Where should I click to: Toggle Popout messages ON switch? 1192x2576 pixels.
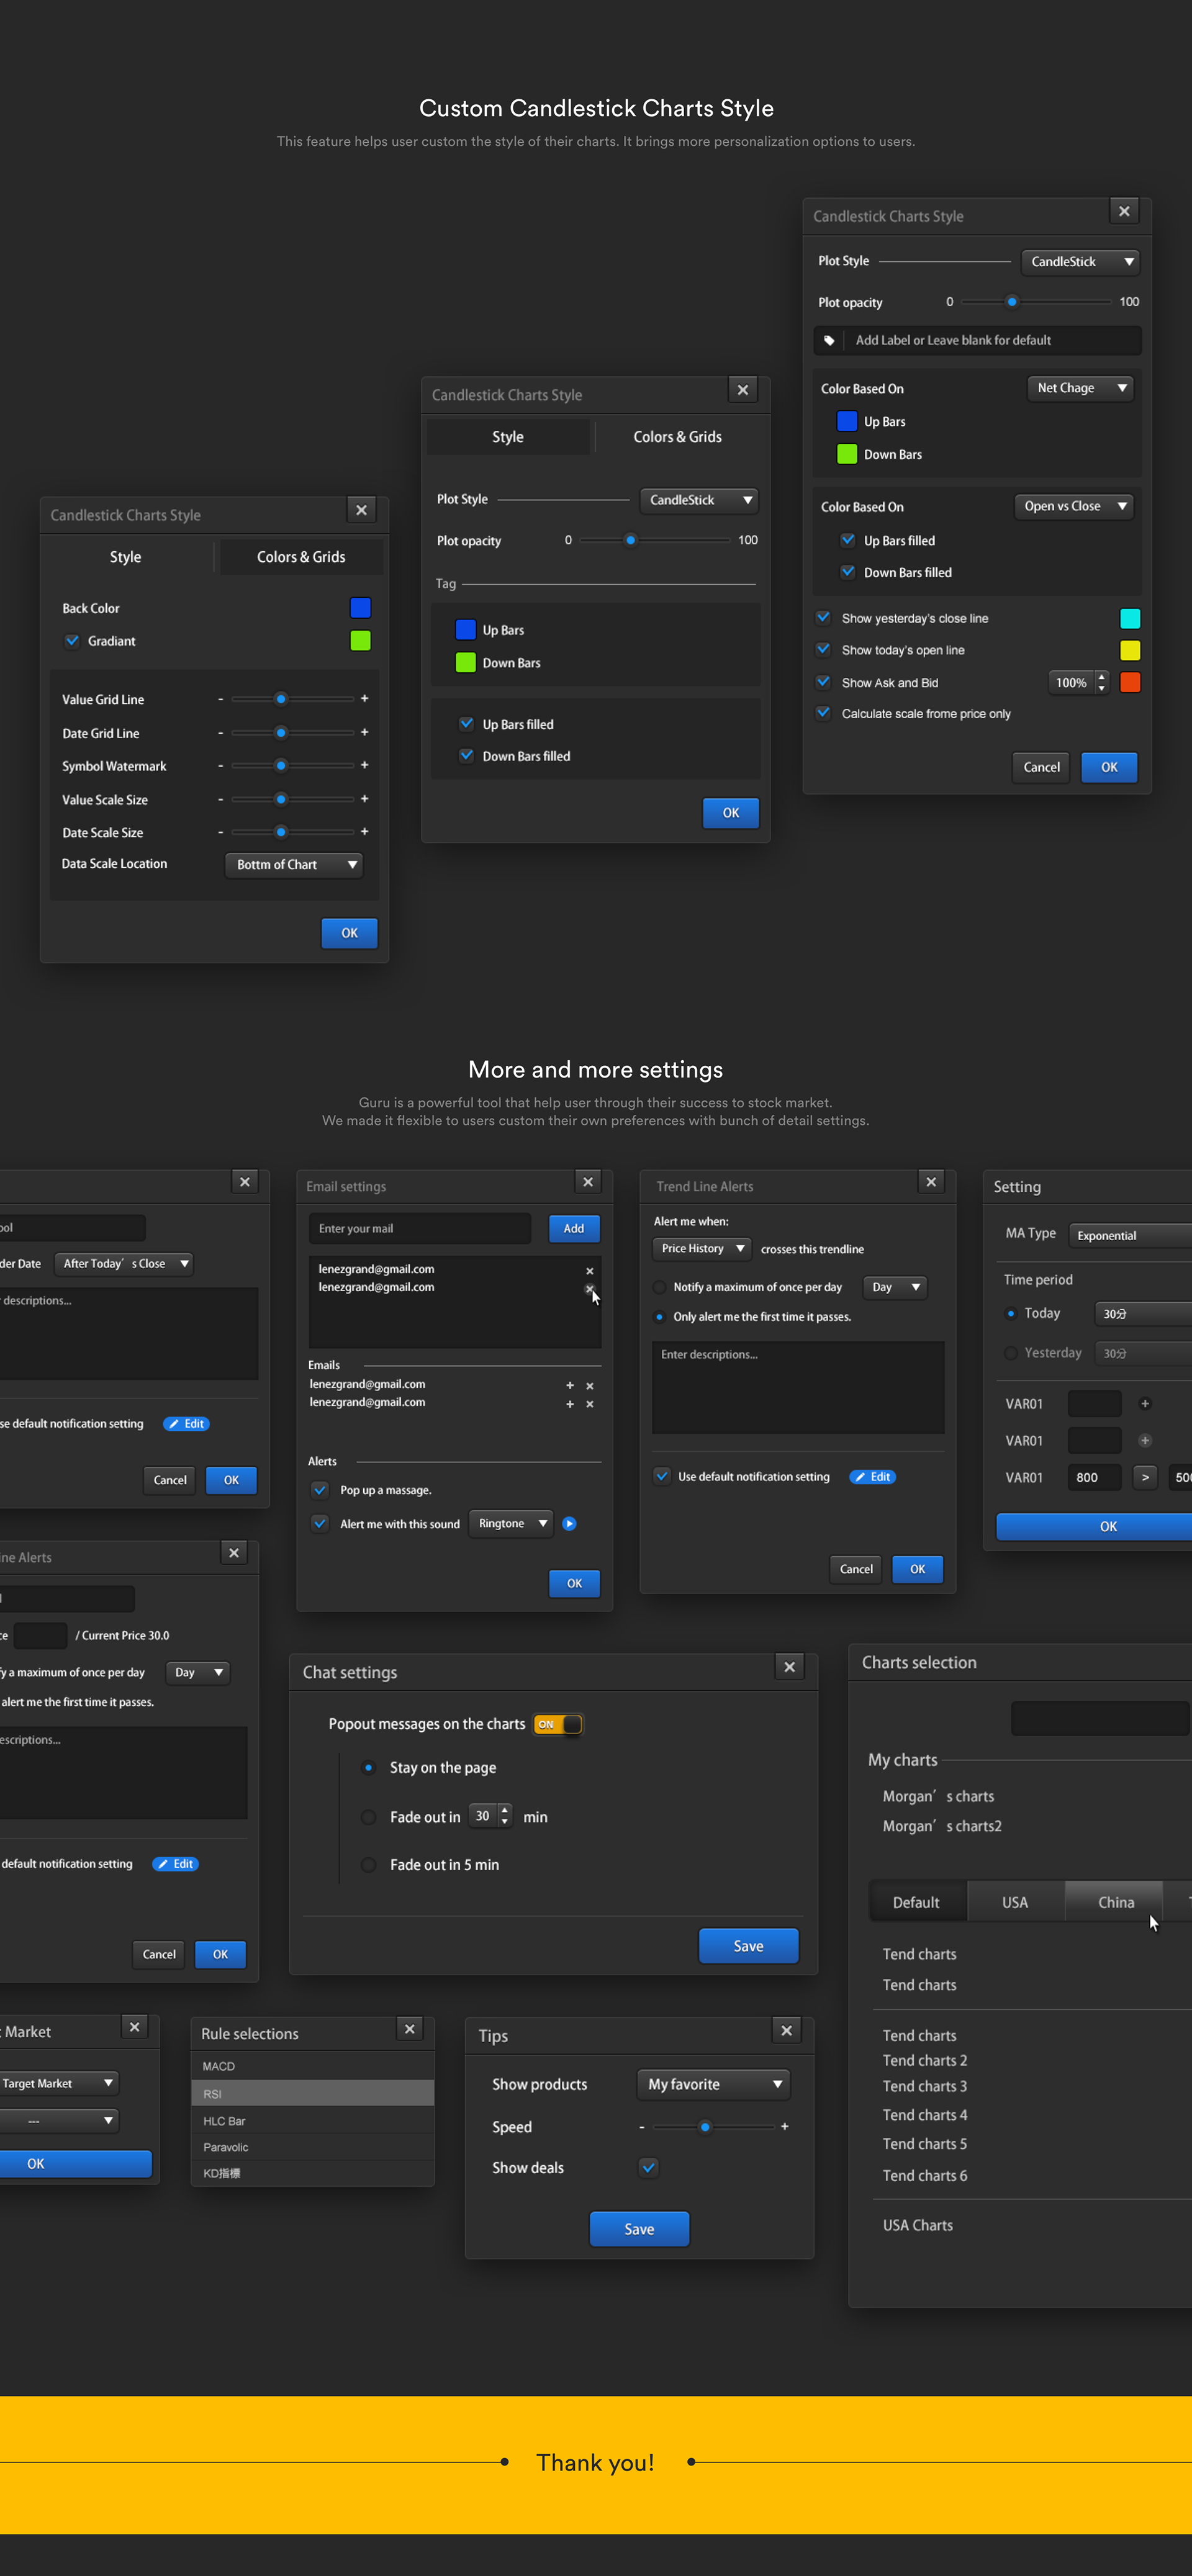pos(558,1724)
